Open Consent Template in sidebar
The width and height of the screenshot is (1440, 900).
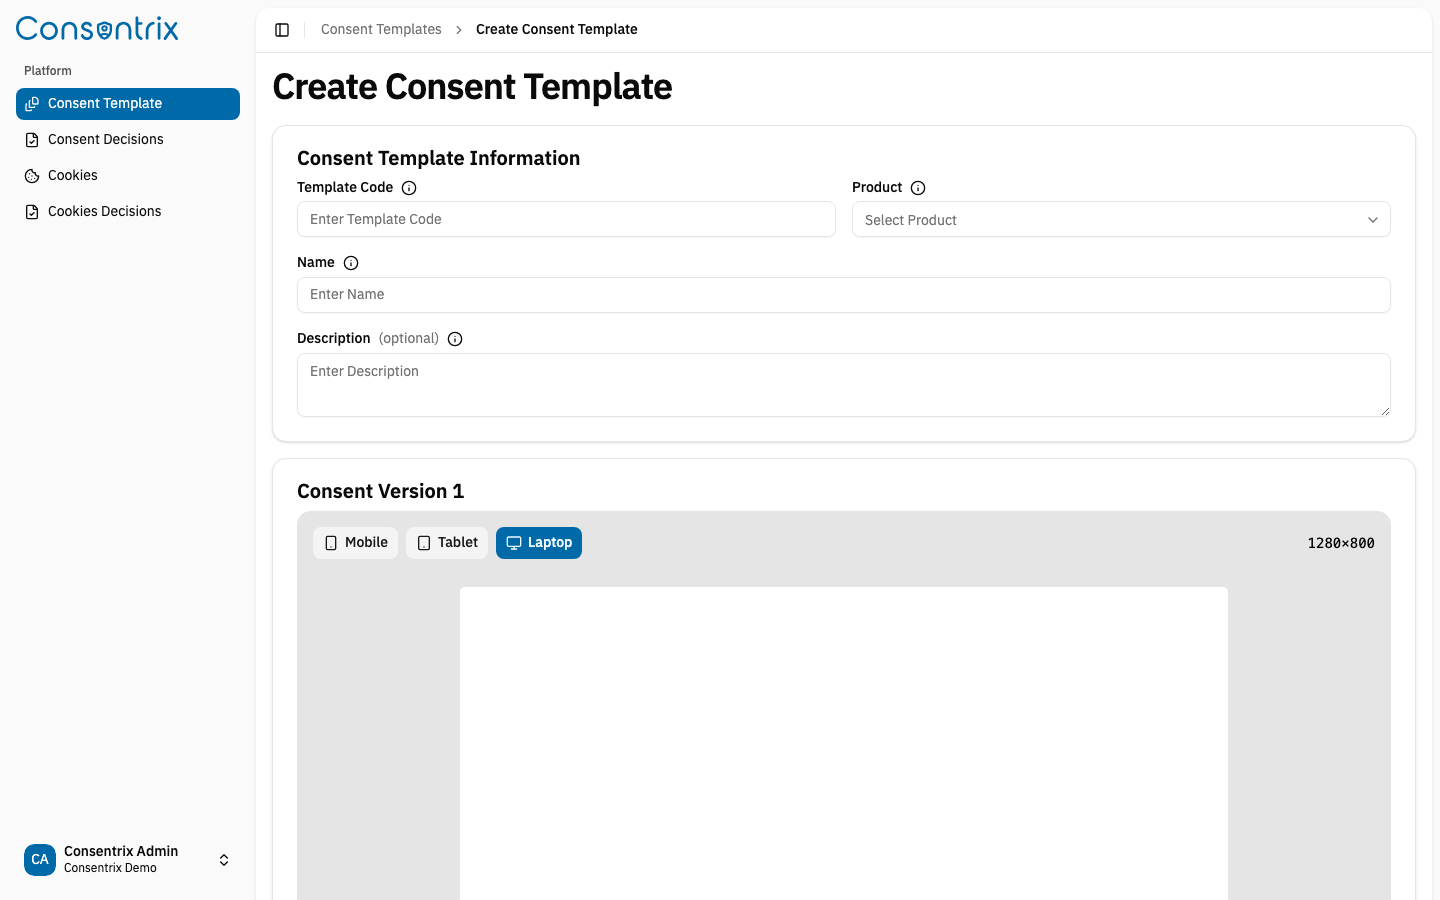pos(128,104)
